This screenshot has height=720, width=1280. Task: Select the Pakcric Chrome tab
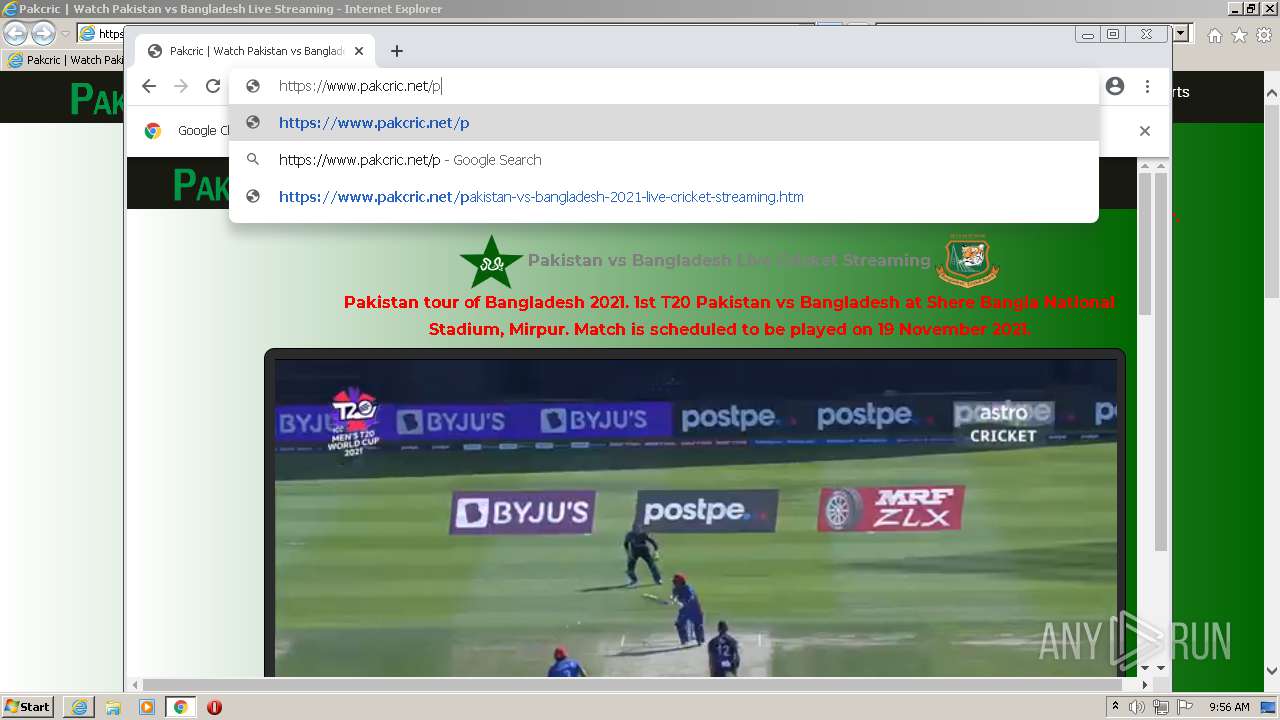pos(255,51)
